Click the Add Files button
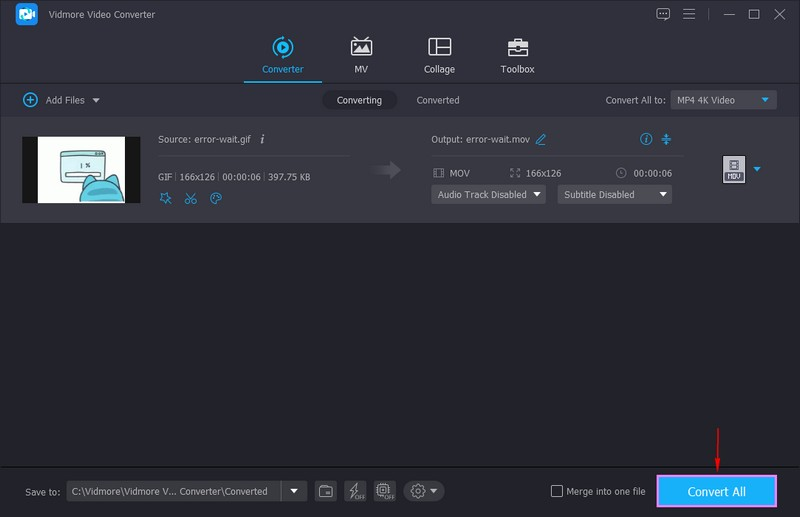800x517 pixels. [60, 100]
